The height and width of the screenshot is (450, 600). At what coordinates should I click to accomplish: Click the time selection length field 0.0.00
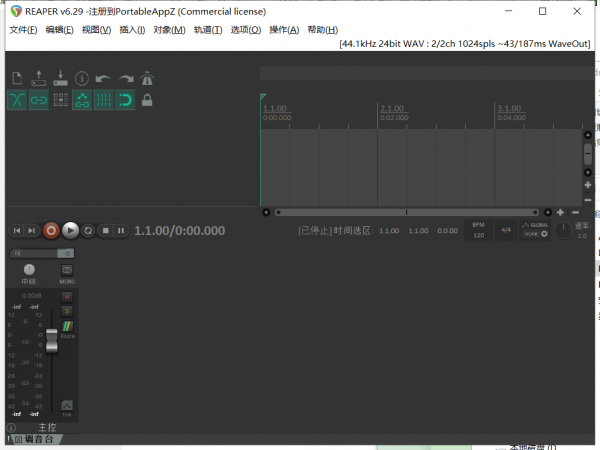point(447,231)
